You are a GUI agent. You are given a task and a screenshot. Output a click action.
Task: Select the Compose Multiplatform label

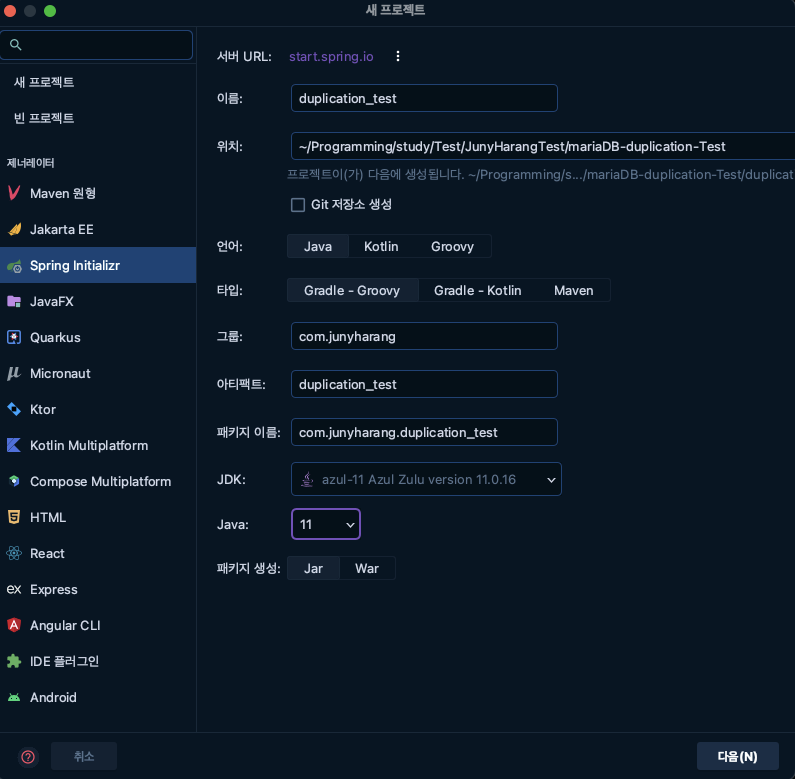click(100, 481)
